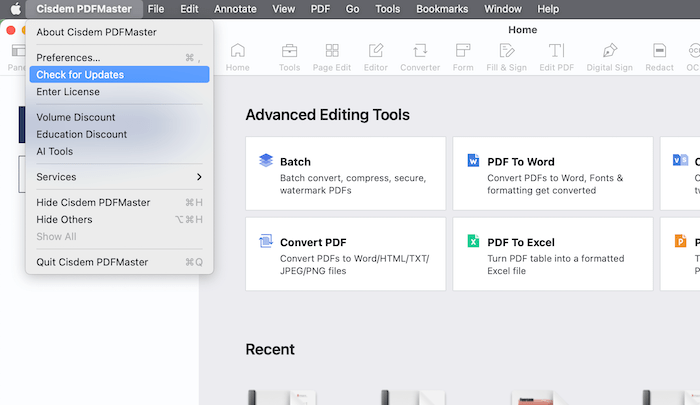Image resolution: width=700 pixels, height=405 pixels.
Task: Close window with red button
Action: [x=11, y=30]
